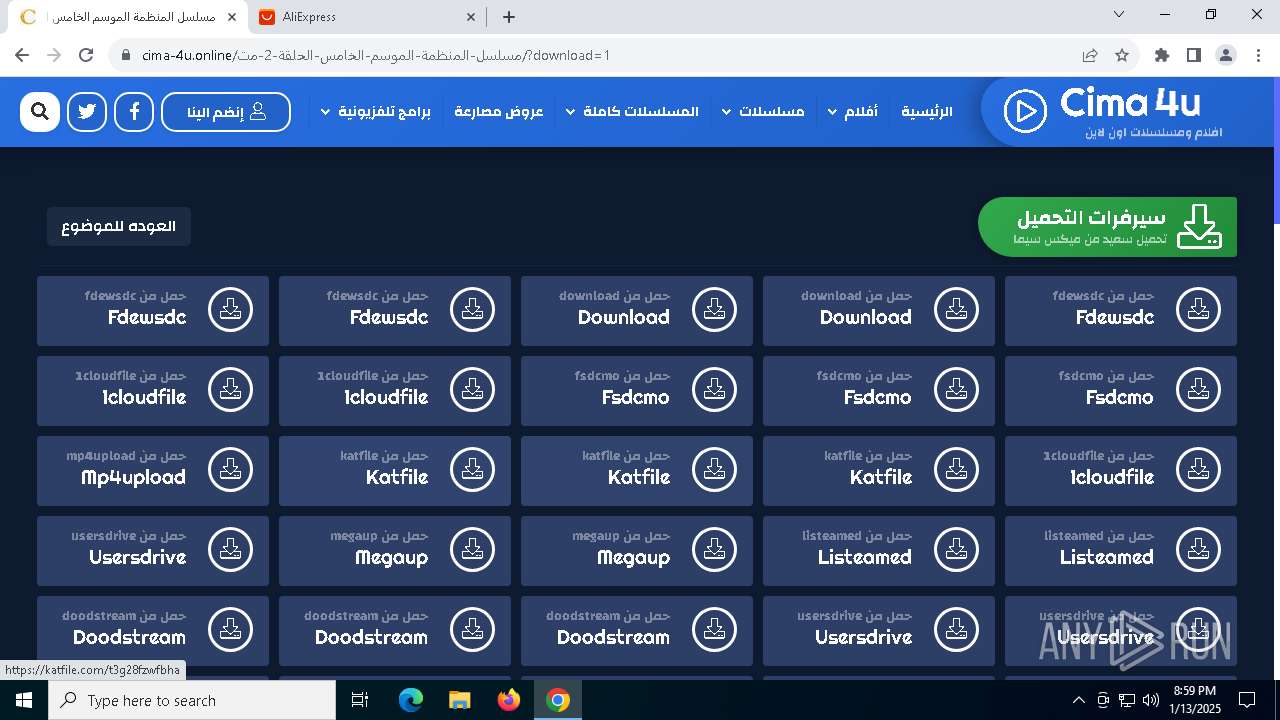
Task: Close the AliExpress tab
Action: pyautogui.click(x=472, y=16)
